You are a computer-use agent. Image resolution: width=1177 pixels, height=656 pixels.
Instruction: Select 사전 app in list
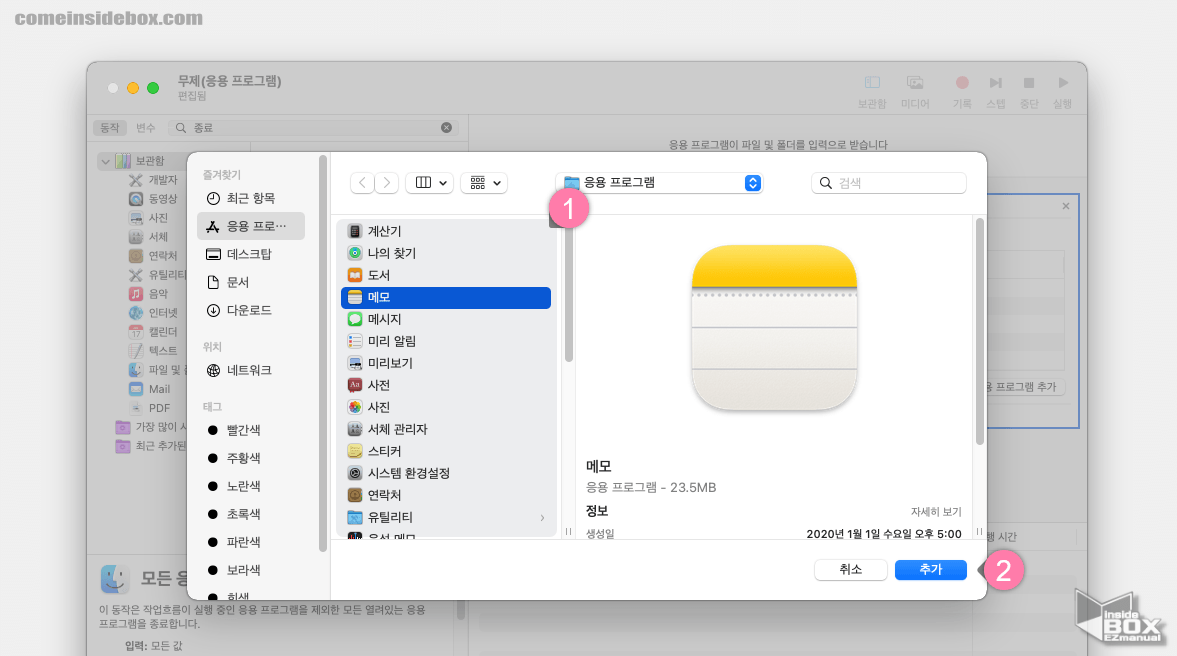[x=446, y=385]
